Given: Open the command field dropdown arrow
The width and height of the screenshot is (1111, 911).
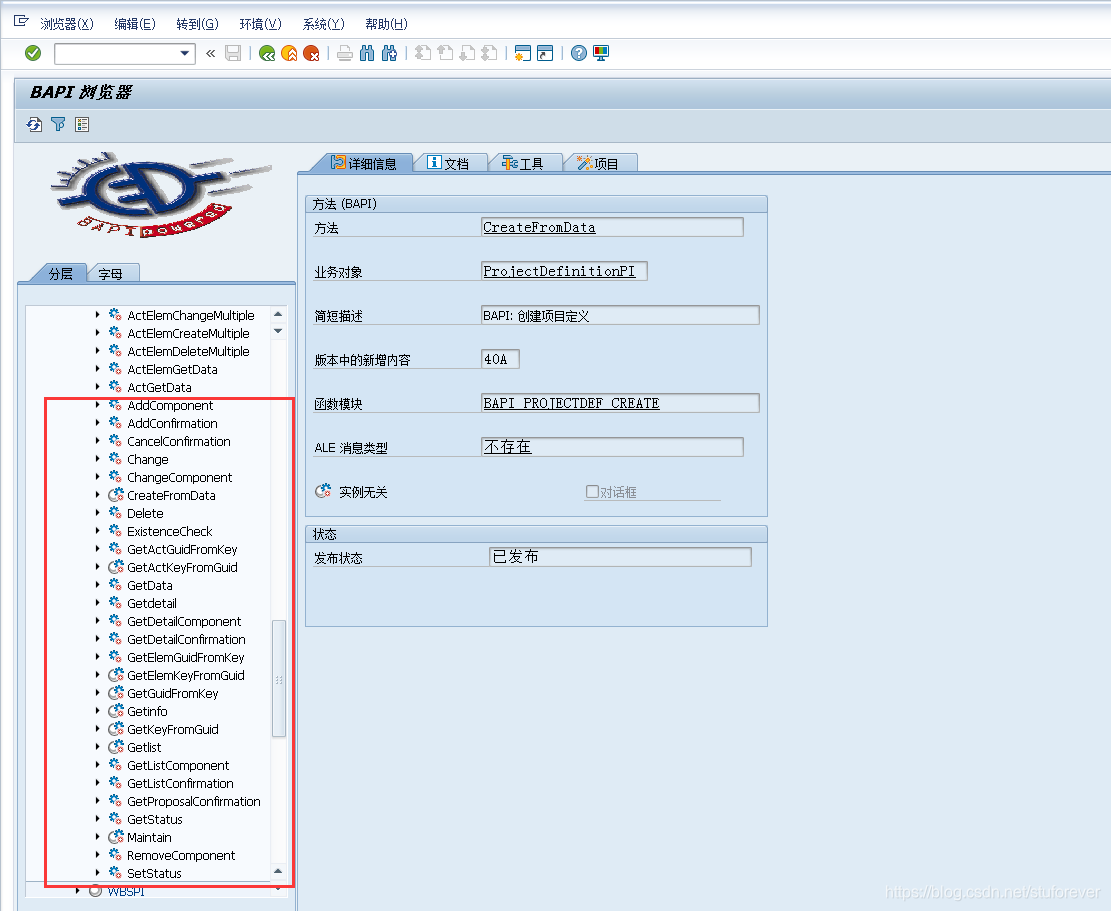Looking at the screenshot, I should click(x=185, y=53).
